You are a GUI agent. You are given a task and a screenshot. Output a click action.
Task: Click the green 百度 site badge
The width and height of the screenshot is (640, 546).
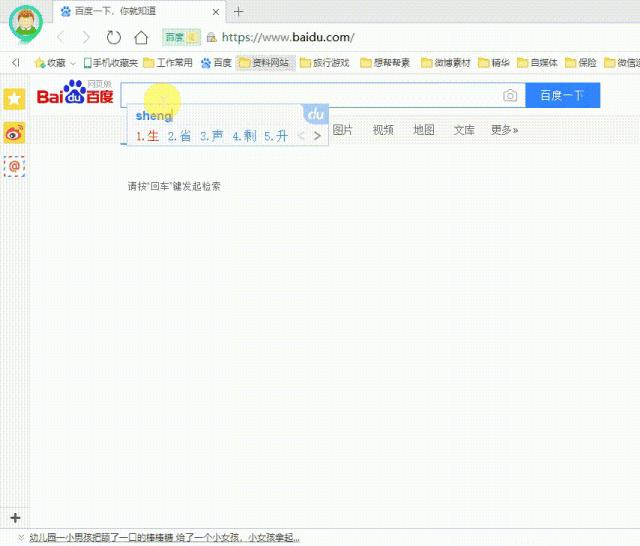(181, 38)
